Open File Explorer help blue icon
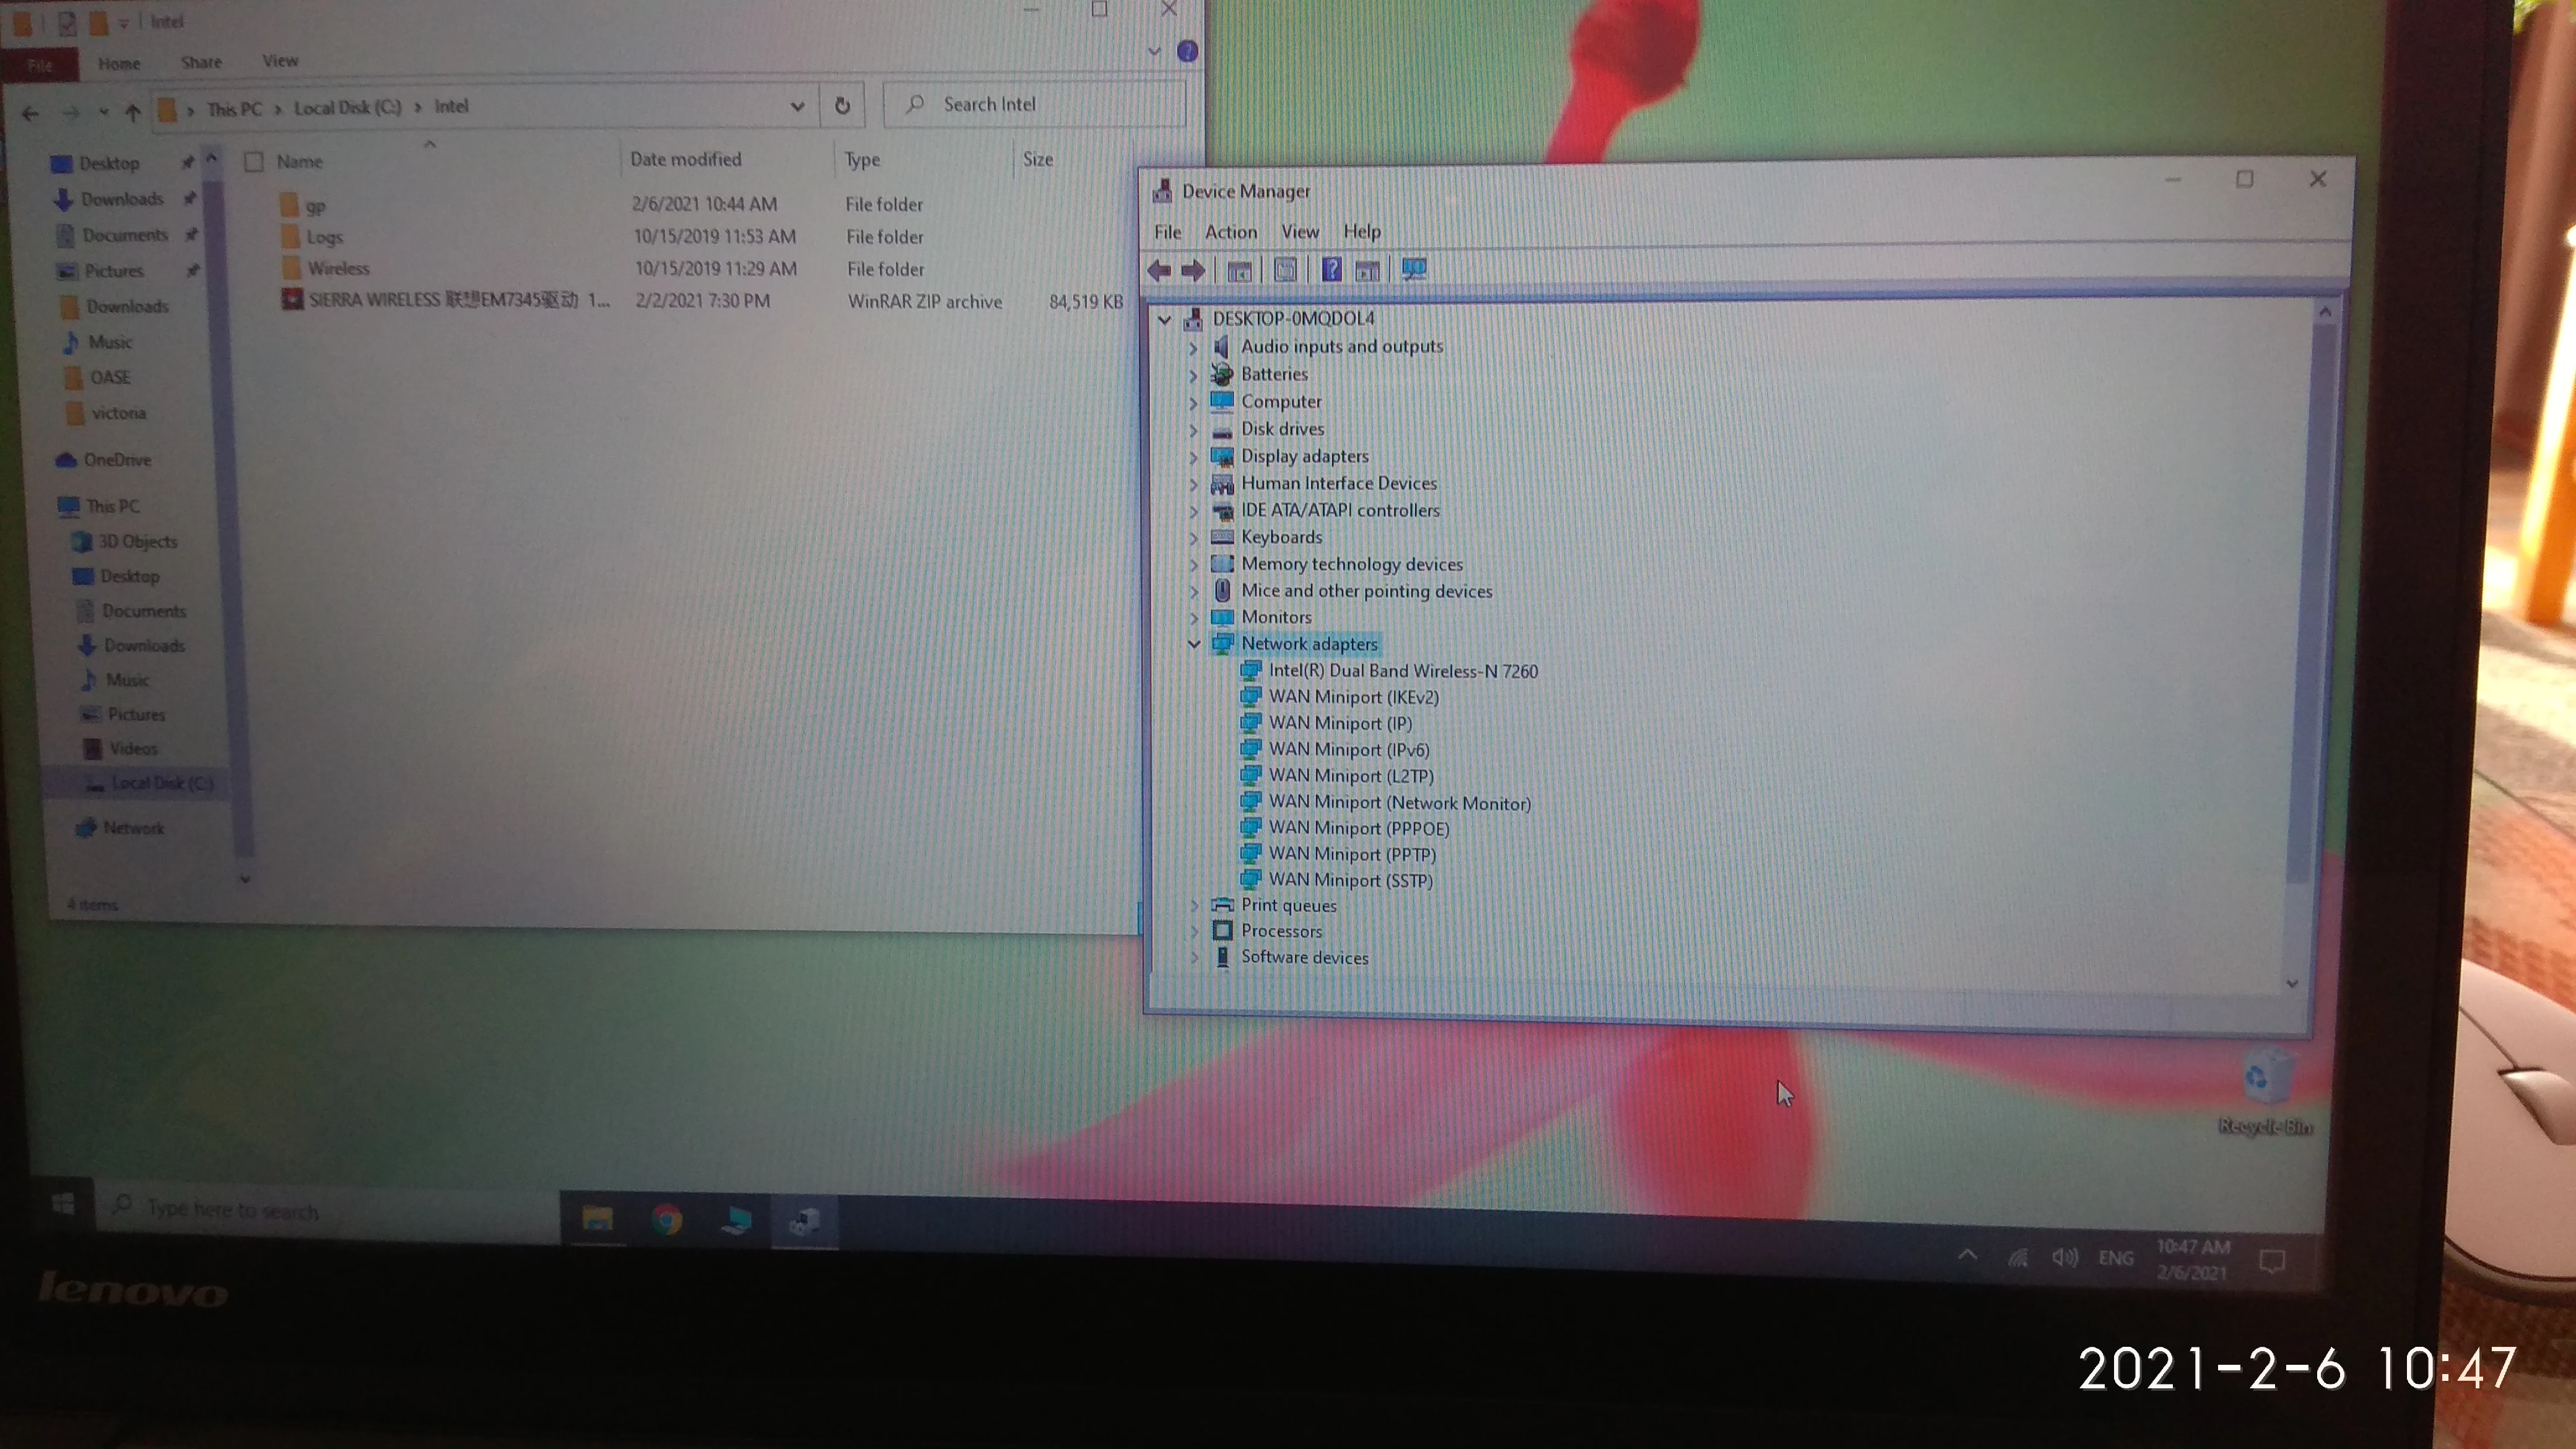2576x1449 pixels. pyautogui.click(x=1187, y=51)
